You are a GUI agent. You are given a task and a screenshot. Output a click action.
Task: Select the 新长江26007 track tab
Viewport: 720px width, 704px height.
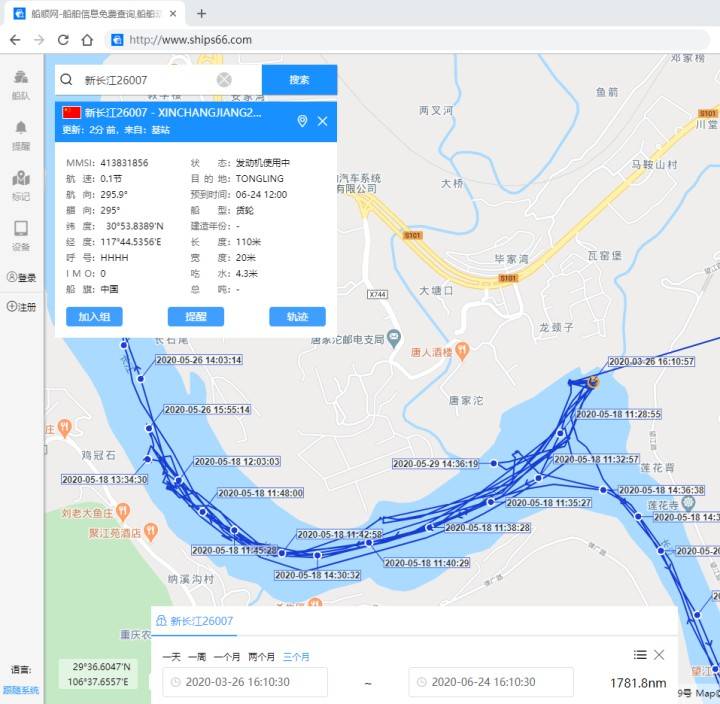click(195, 621)
